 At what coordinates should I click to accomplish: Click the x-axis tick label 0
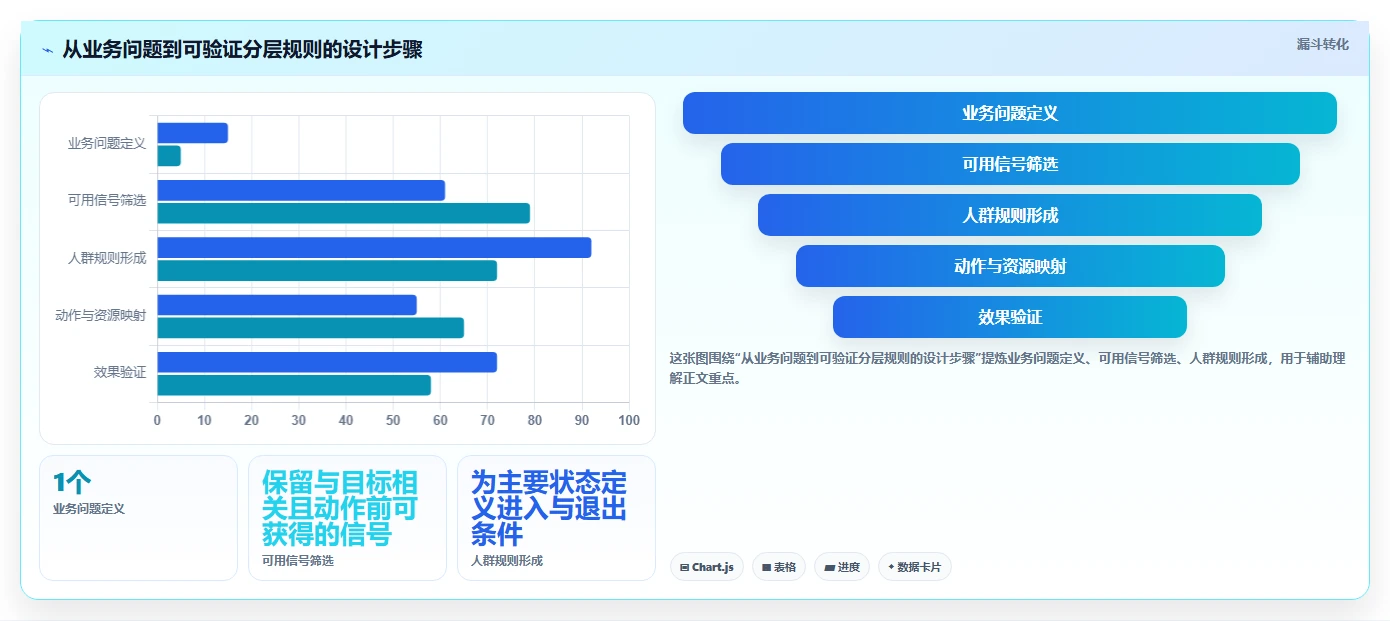157,421
